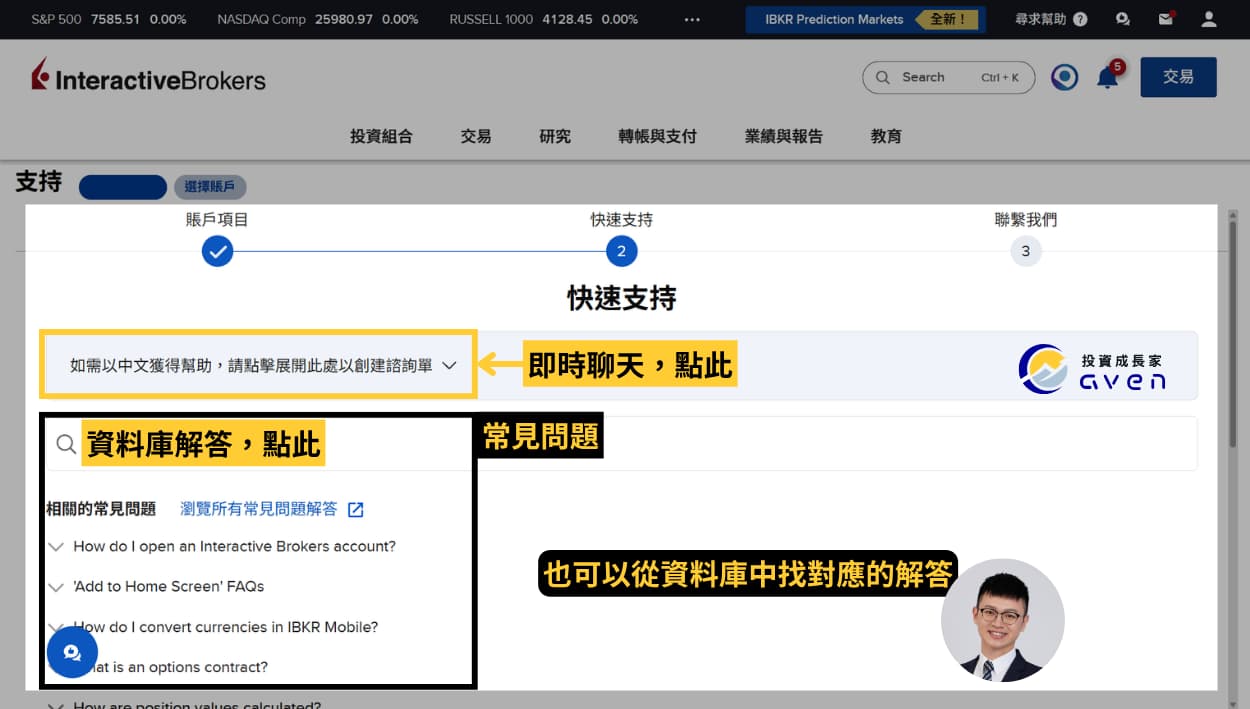Open the three dots ticker menu
The width and height of the screenshot is (1250, 709).
click(693, 19)
